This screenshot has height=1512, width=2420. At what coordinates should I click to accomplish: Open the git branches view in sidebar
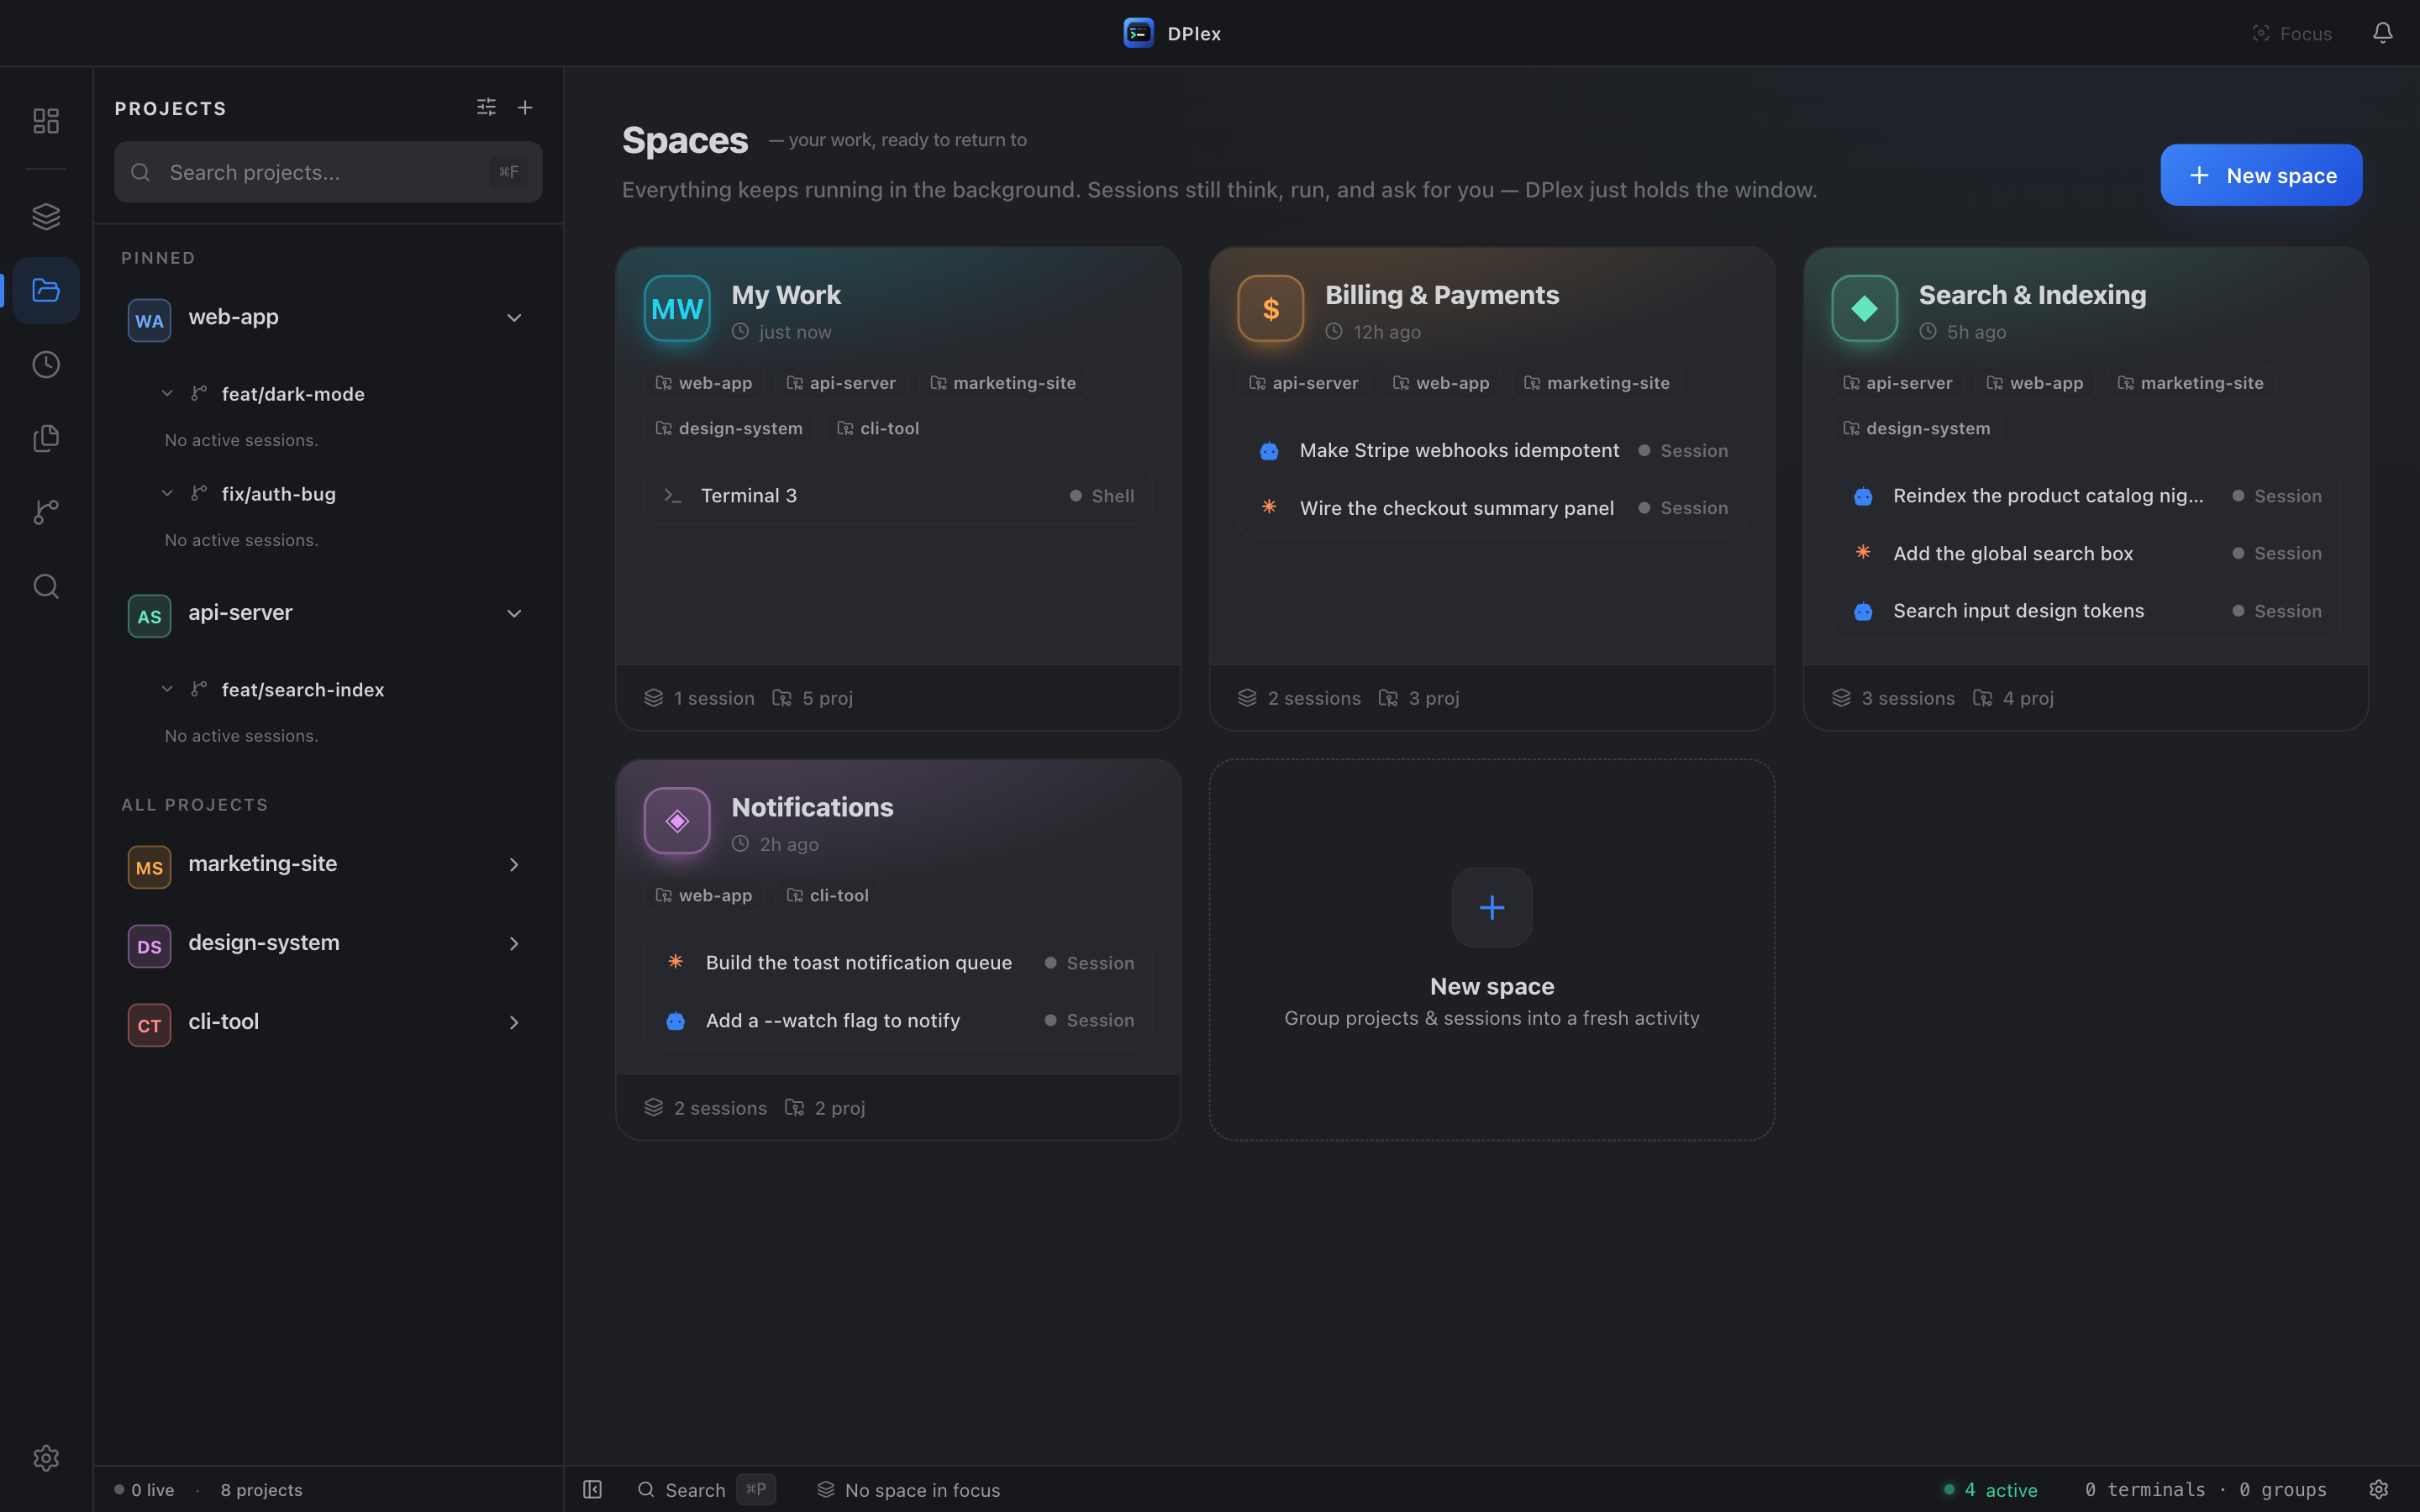(x=46, y=512)
